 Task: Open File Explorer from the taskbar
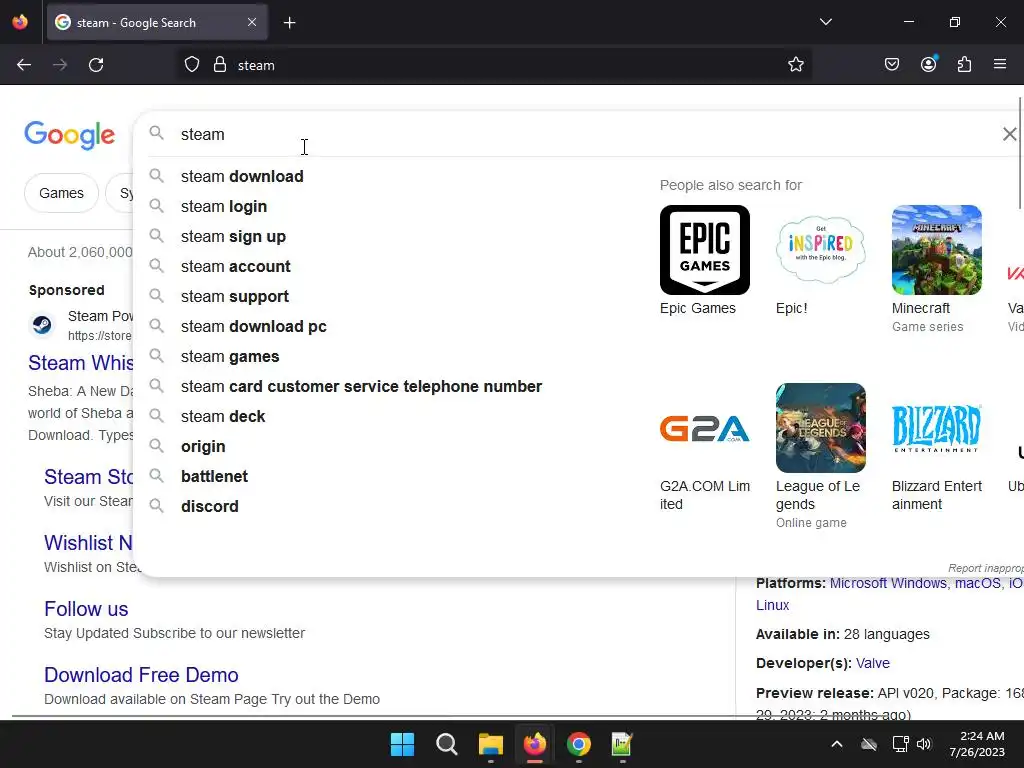[490, 744]
